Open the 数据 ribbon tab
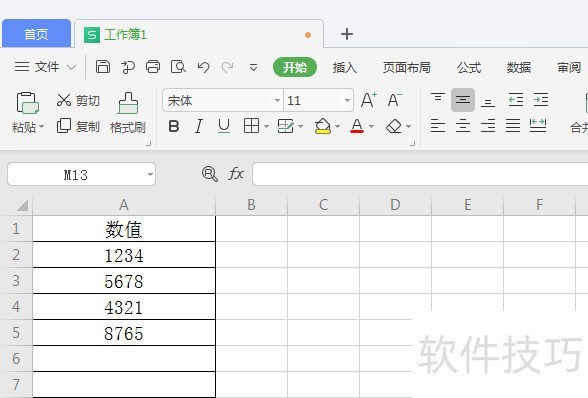 coord(519,68)
